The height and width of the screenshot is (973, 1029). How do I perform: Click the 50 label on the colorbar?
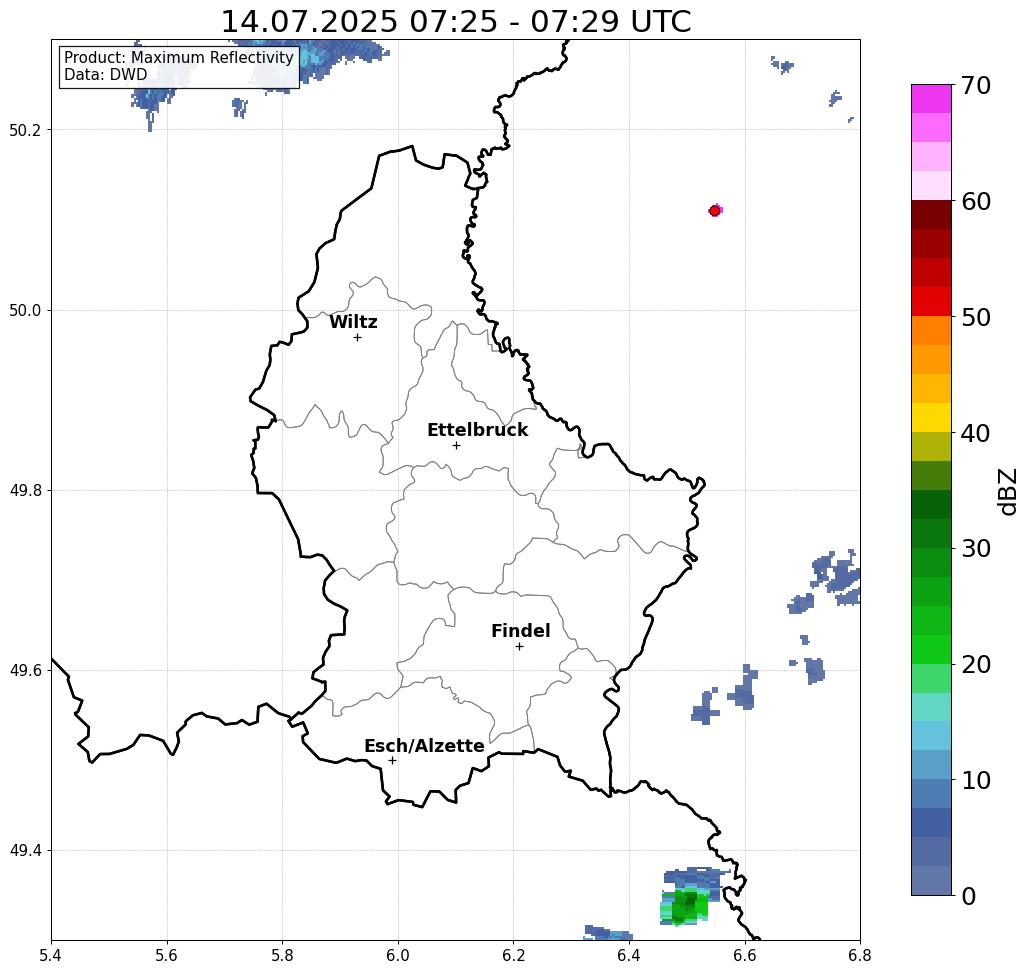(x=976, y=318)
